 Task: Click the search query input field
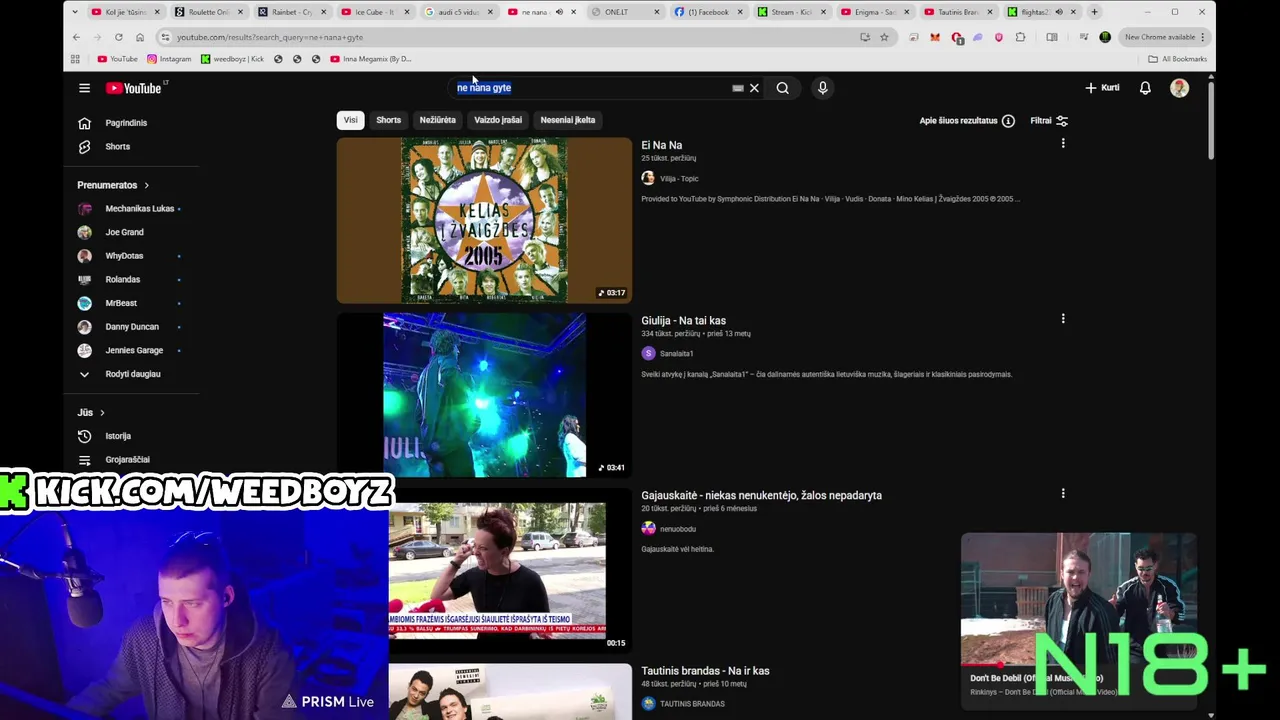590,88
